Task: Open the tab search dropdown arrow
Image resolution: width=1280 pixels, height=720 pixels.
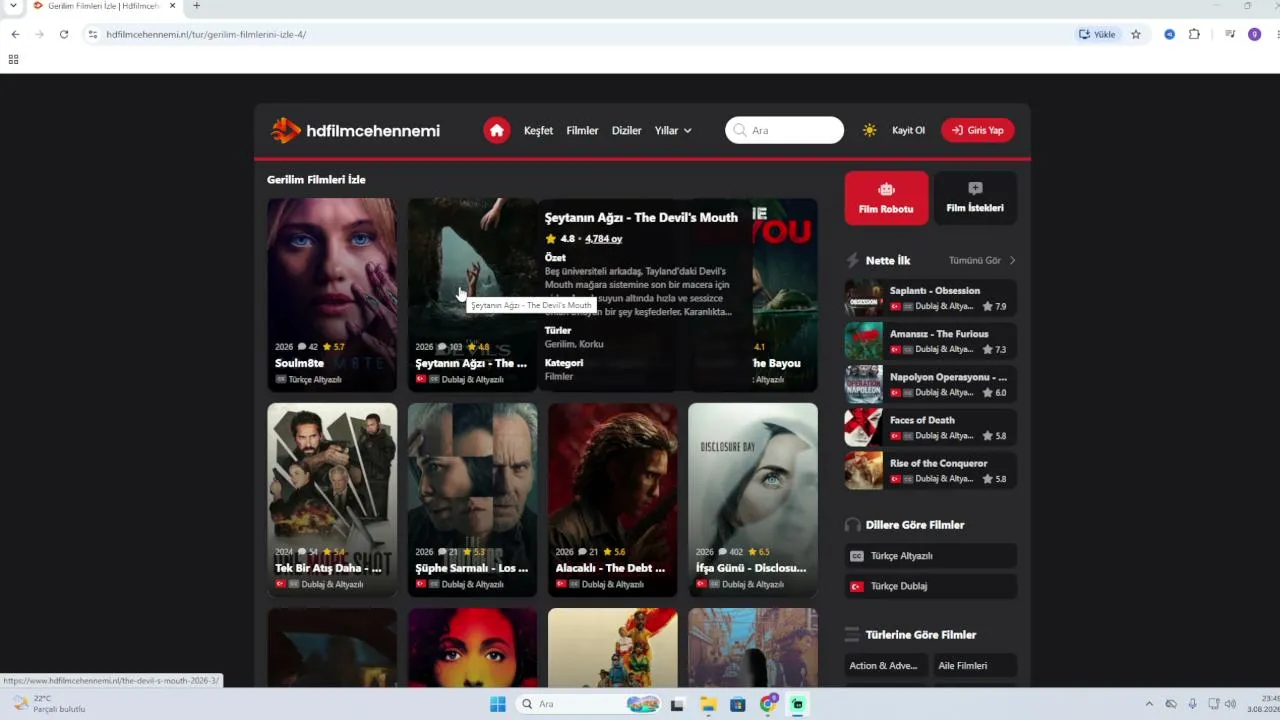Action: 13,6
